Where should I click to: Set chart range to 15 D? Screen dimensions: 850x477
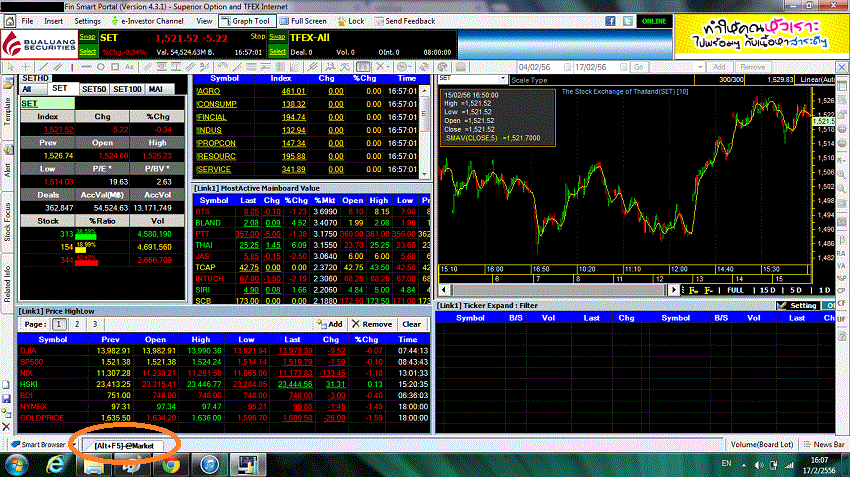point(767,290)
